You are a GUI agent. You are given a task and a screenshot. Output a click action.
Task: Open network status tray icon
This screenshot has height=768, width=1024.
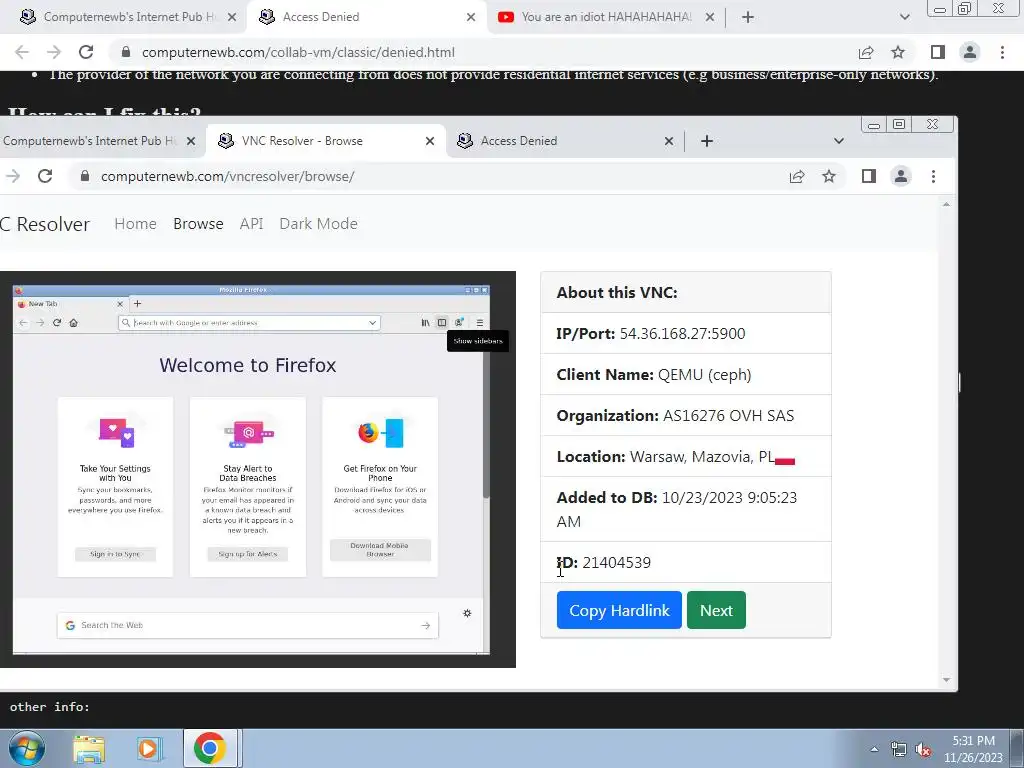(x=899, y=750)
